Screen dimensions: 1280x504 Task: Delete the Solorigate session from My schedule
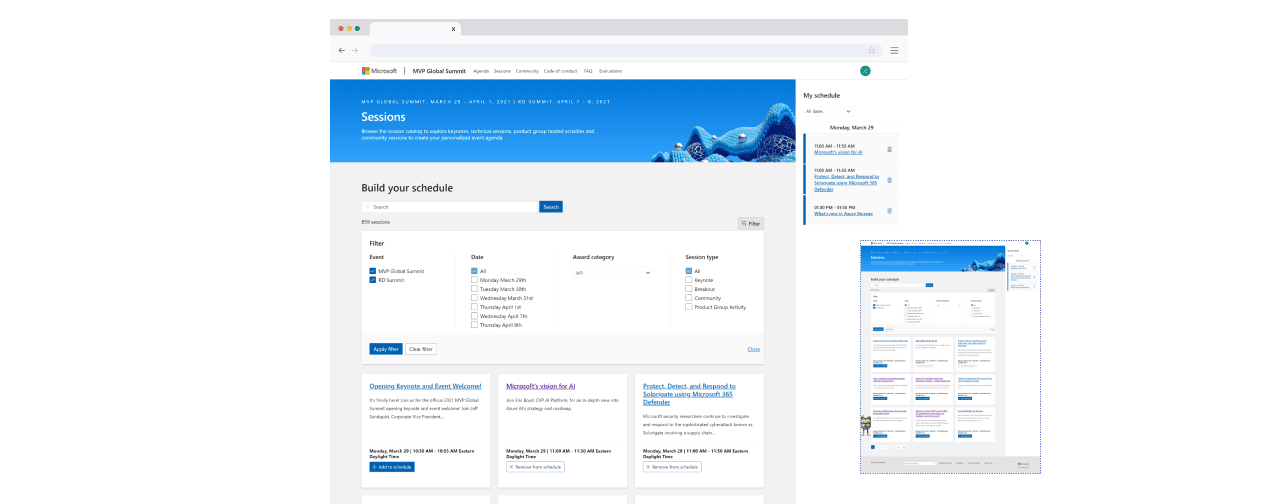pyautogui.click(x=890, y=180)
